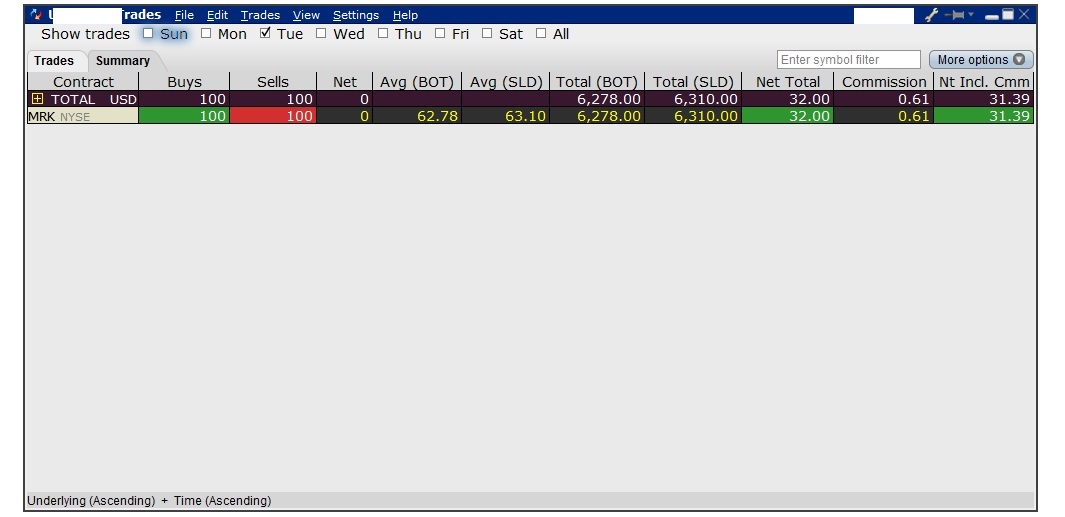Enable the Wed trades checkbox
The width and height of the screenshot is (1065, 517).
pos(321,33)
